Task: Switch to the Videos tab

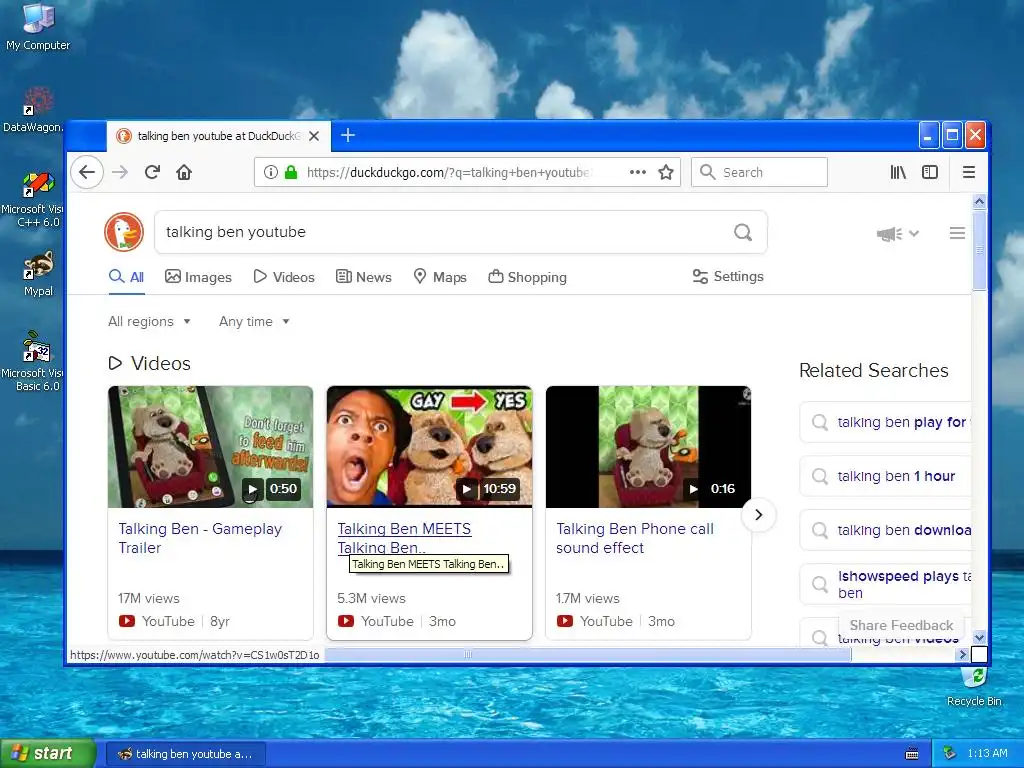Action: [x=284, y=277]
